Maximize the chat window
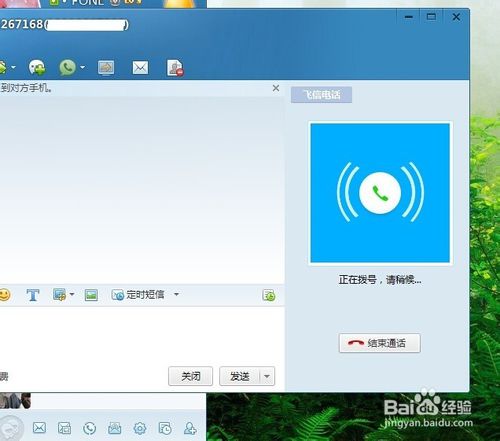 click(x=432, y=17)
